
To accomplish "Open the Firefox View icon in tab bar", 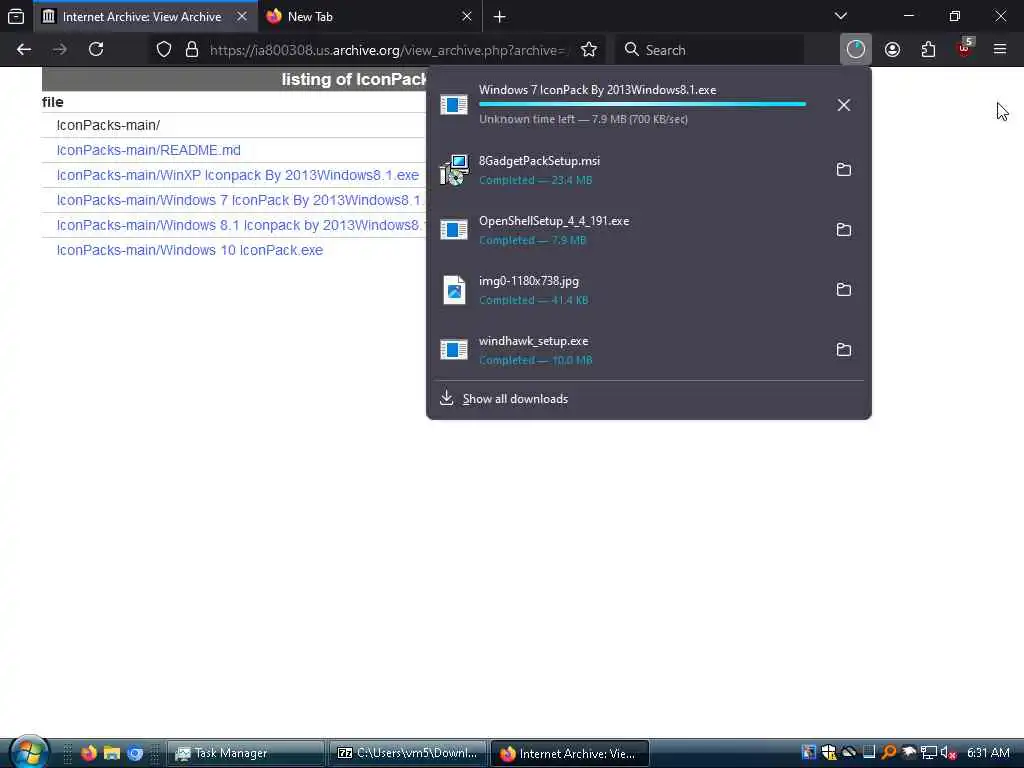I will tap(16, 16).
